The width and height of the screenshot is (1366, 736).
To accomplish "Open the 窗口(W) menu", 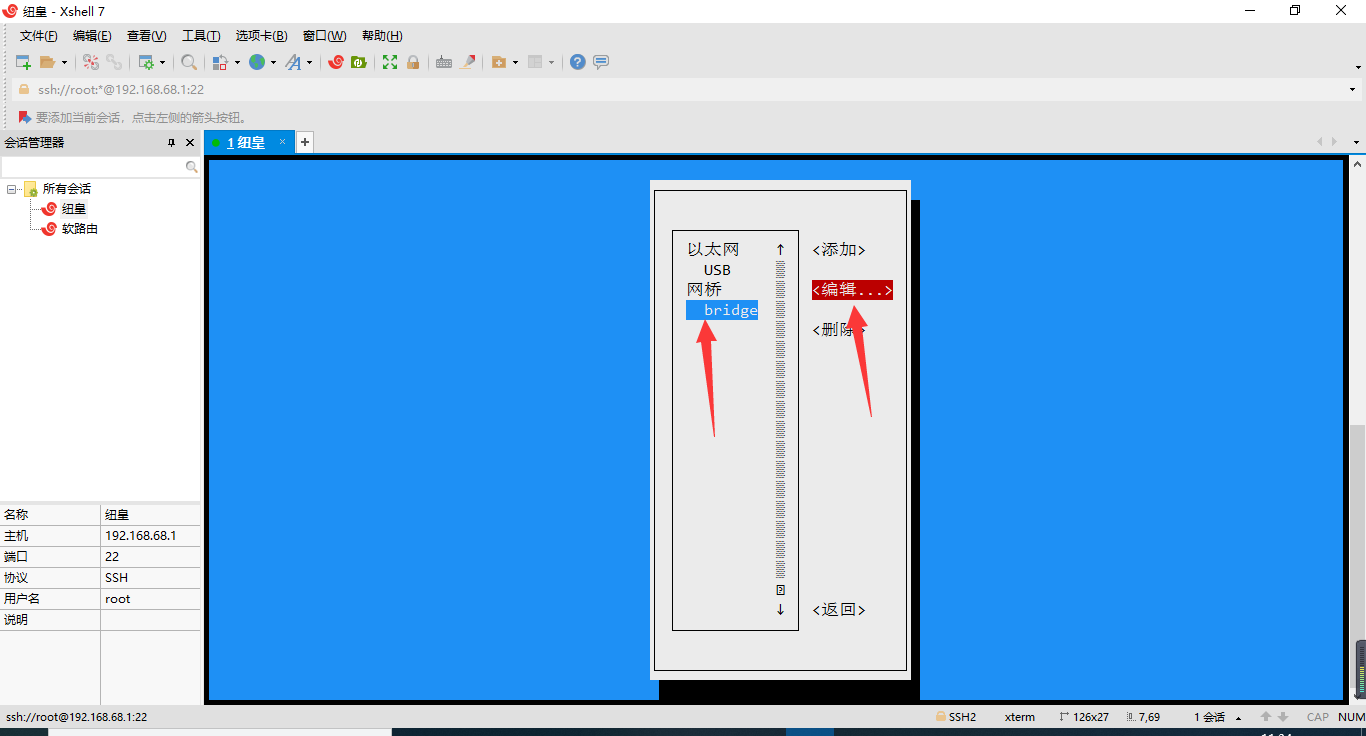I will [325, 36].
